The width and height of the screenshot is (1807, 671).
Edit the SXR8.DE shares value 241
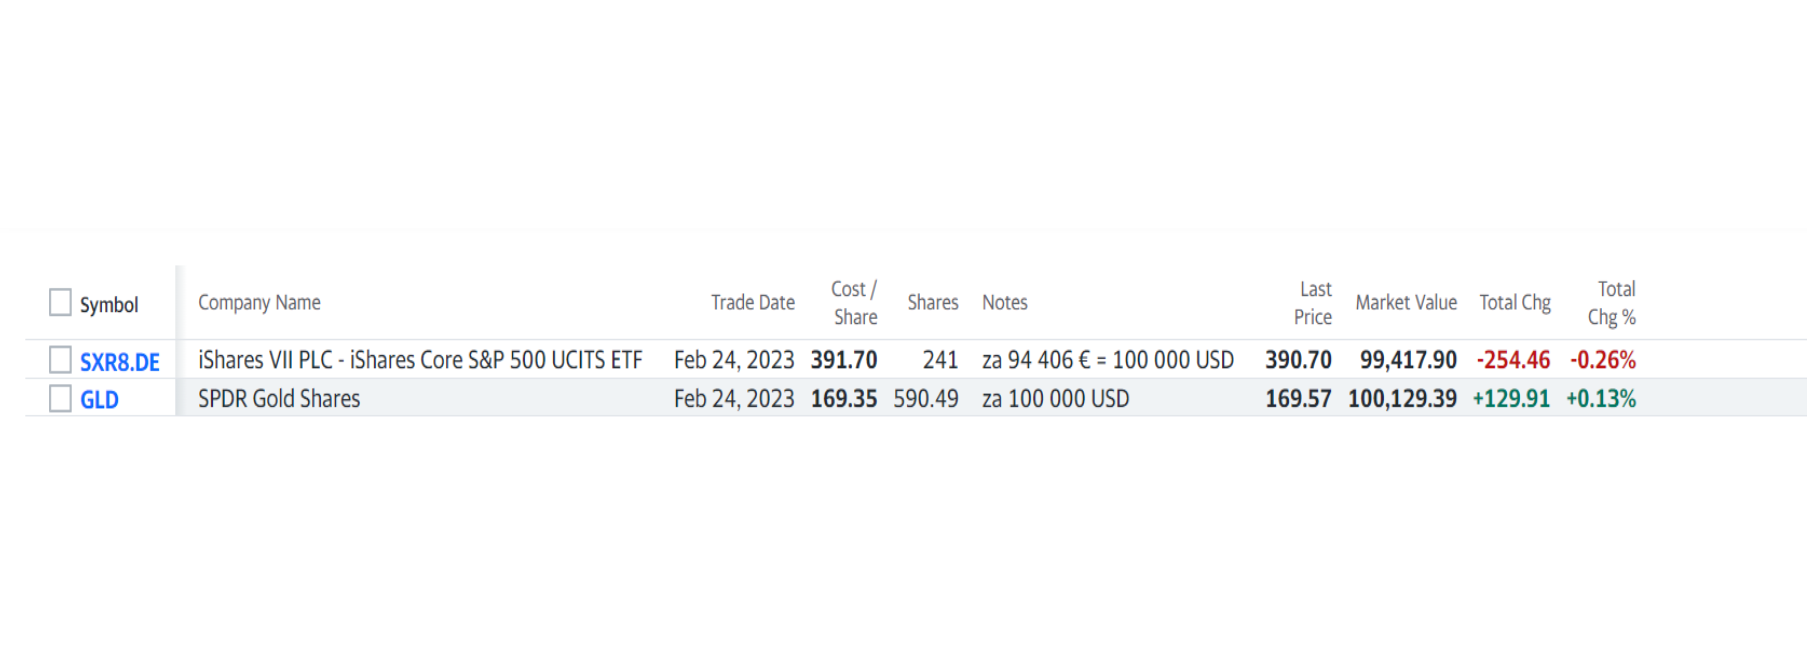[x=940, y=360]
